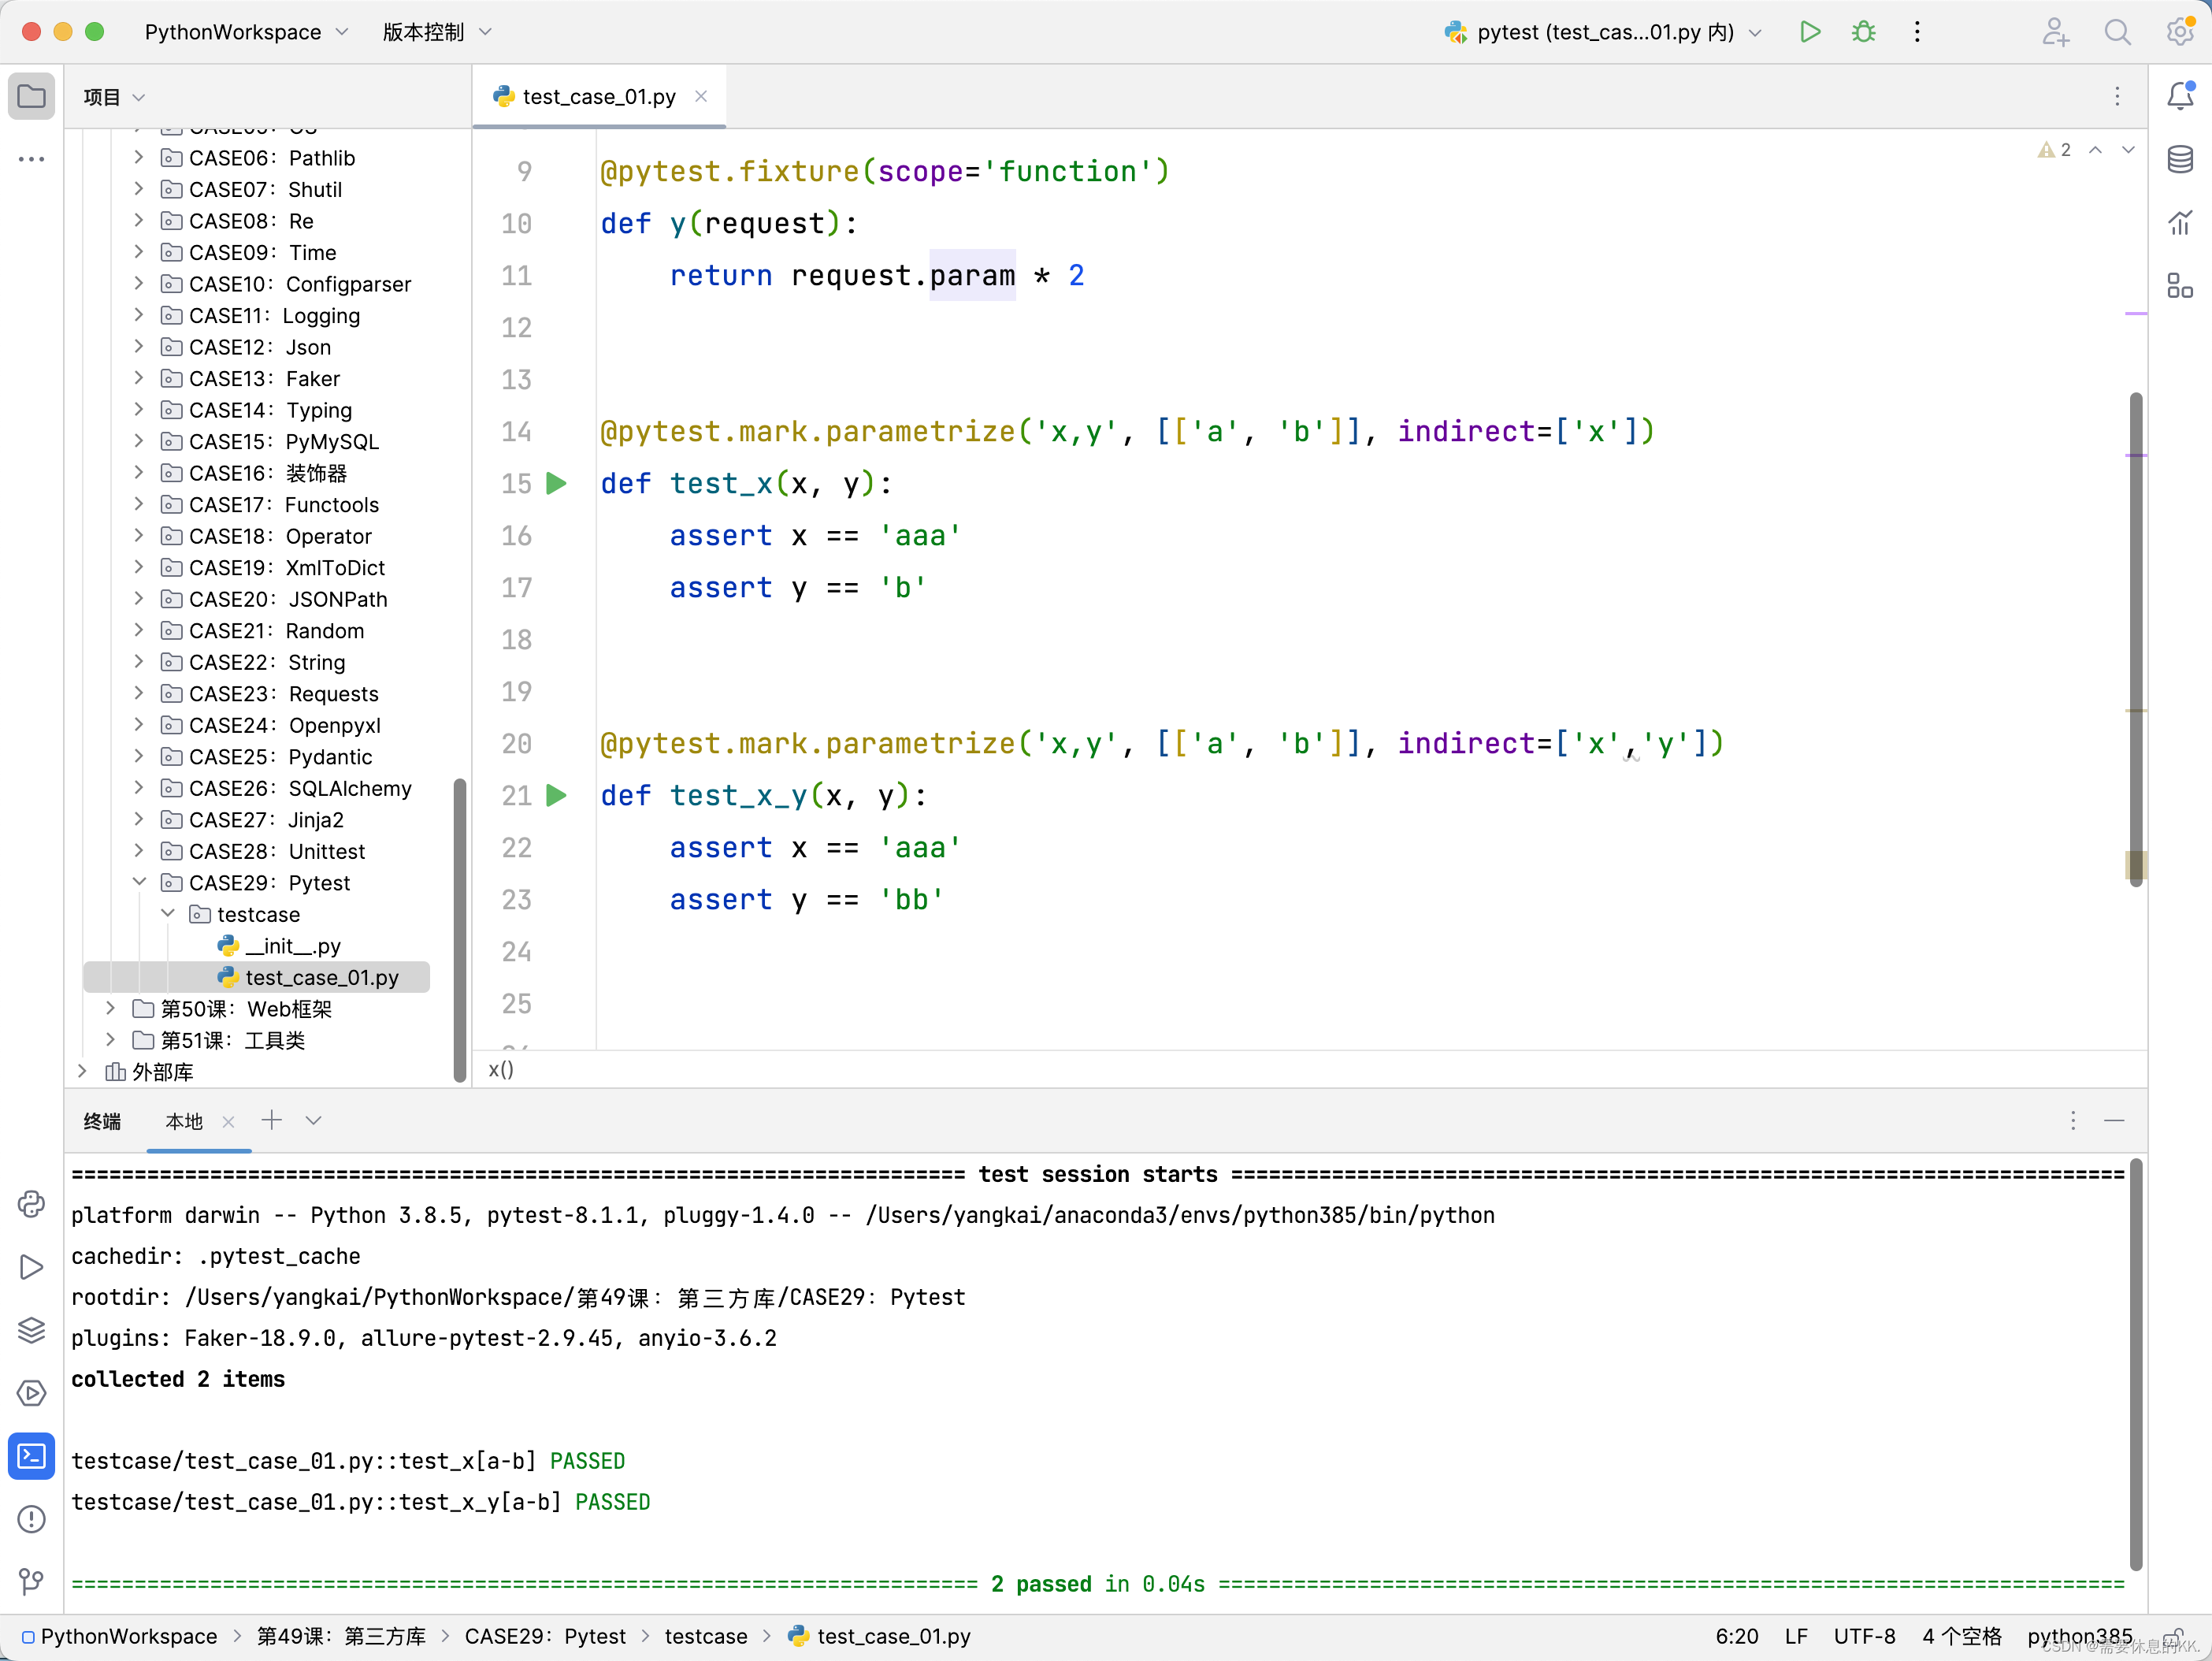
Task: Open new terminal session options chevron
Action: tap(313, 1121)
